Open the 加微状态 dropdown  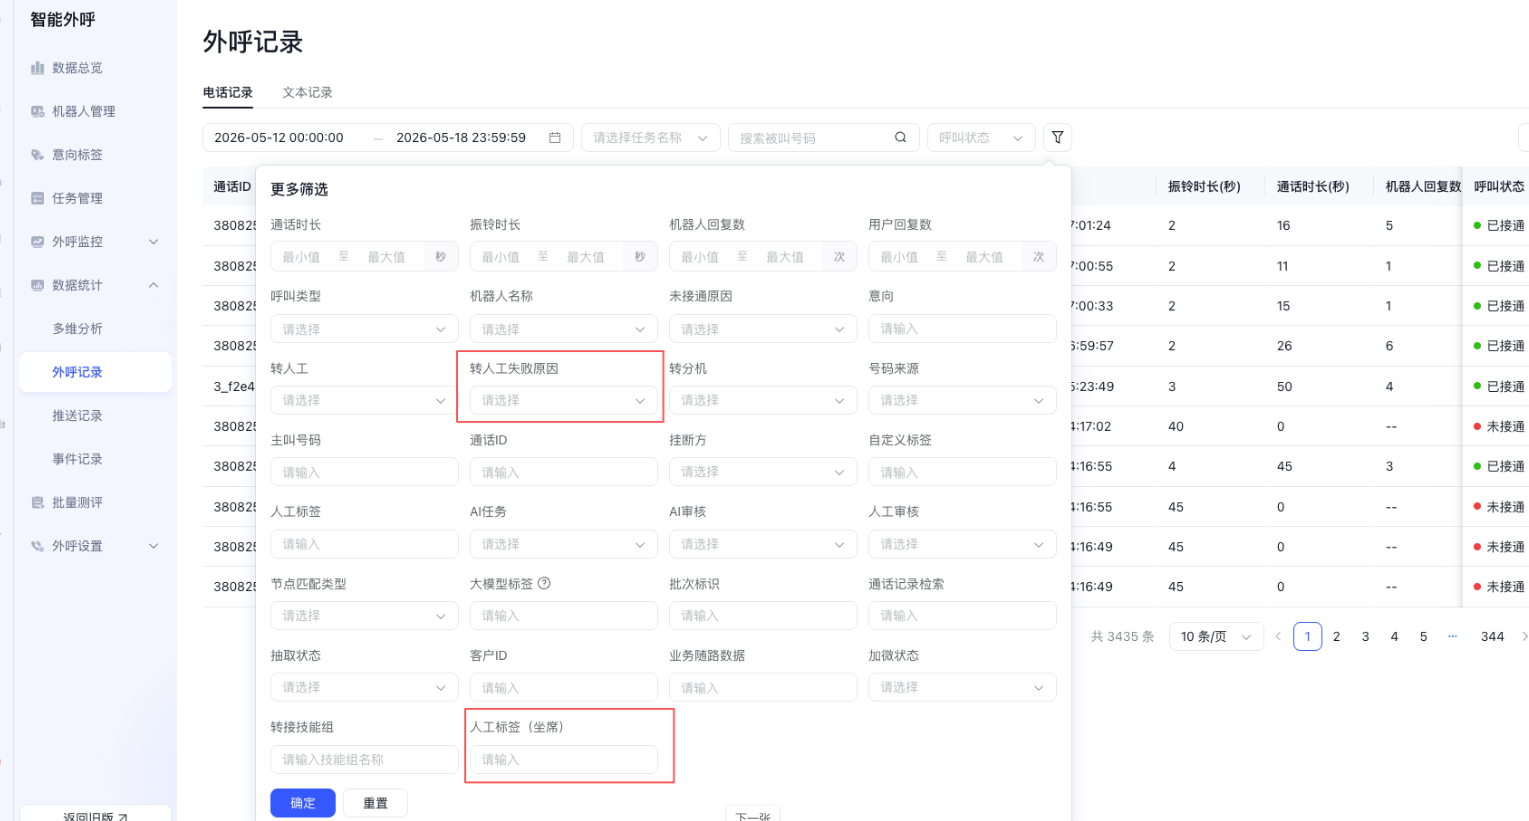point(962,688)
